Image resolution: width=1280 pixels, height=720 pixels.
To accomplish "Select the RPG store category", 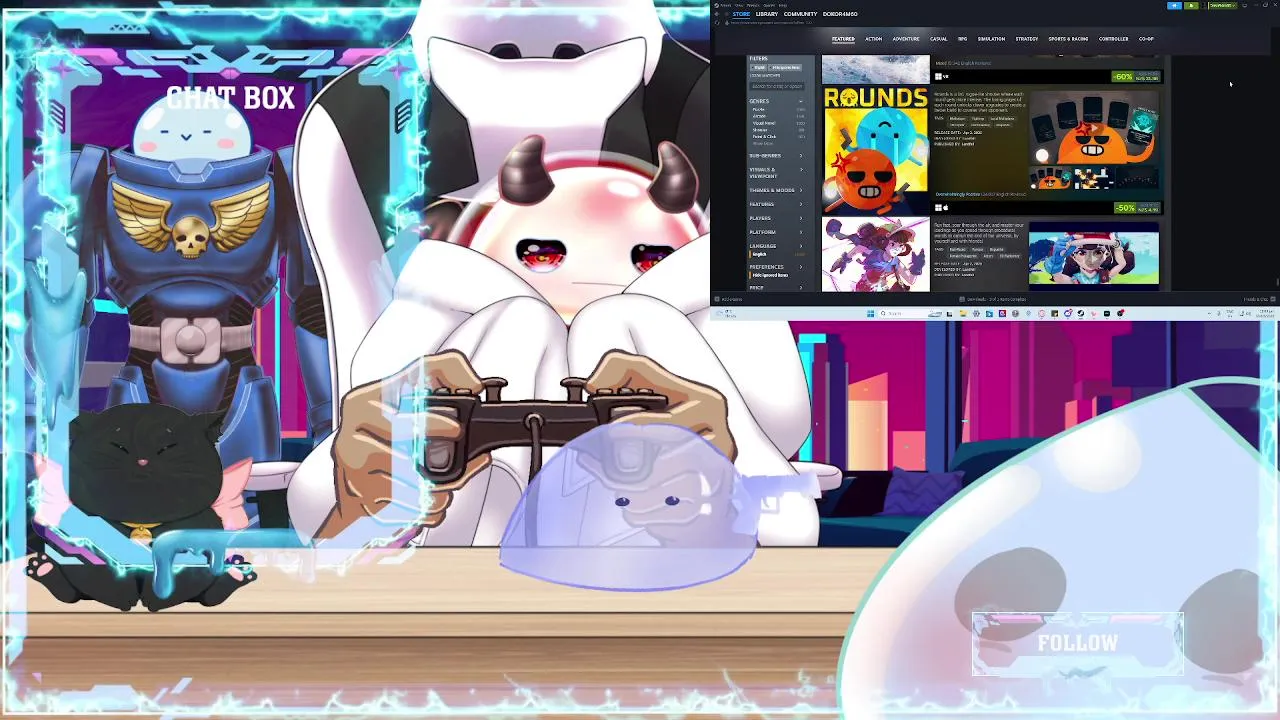I will click(962, 39).
